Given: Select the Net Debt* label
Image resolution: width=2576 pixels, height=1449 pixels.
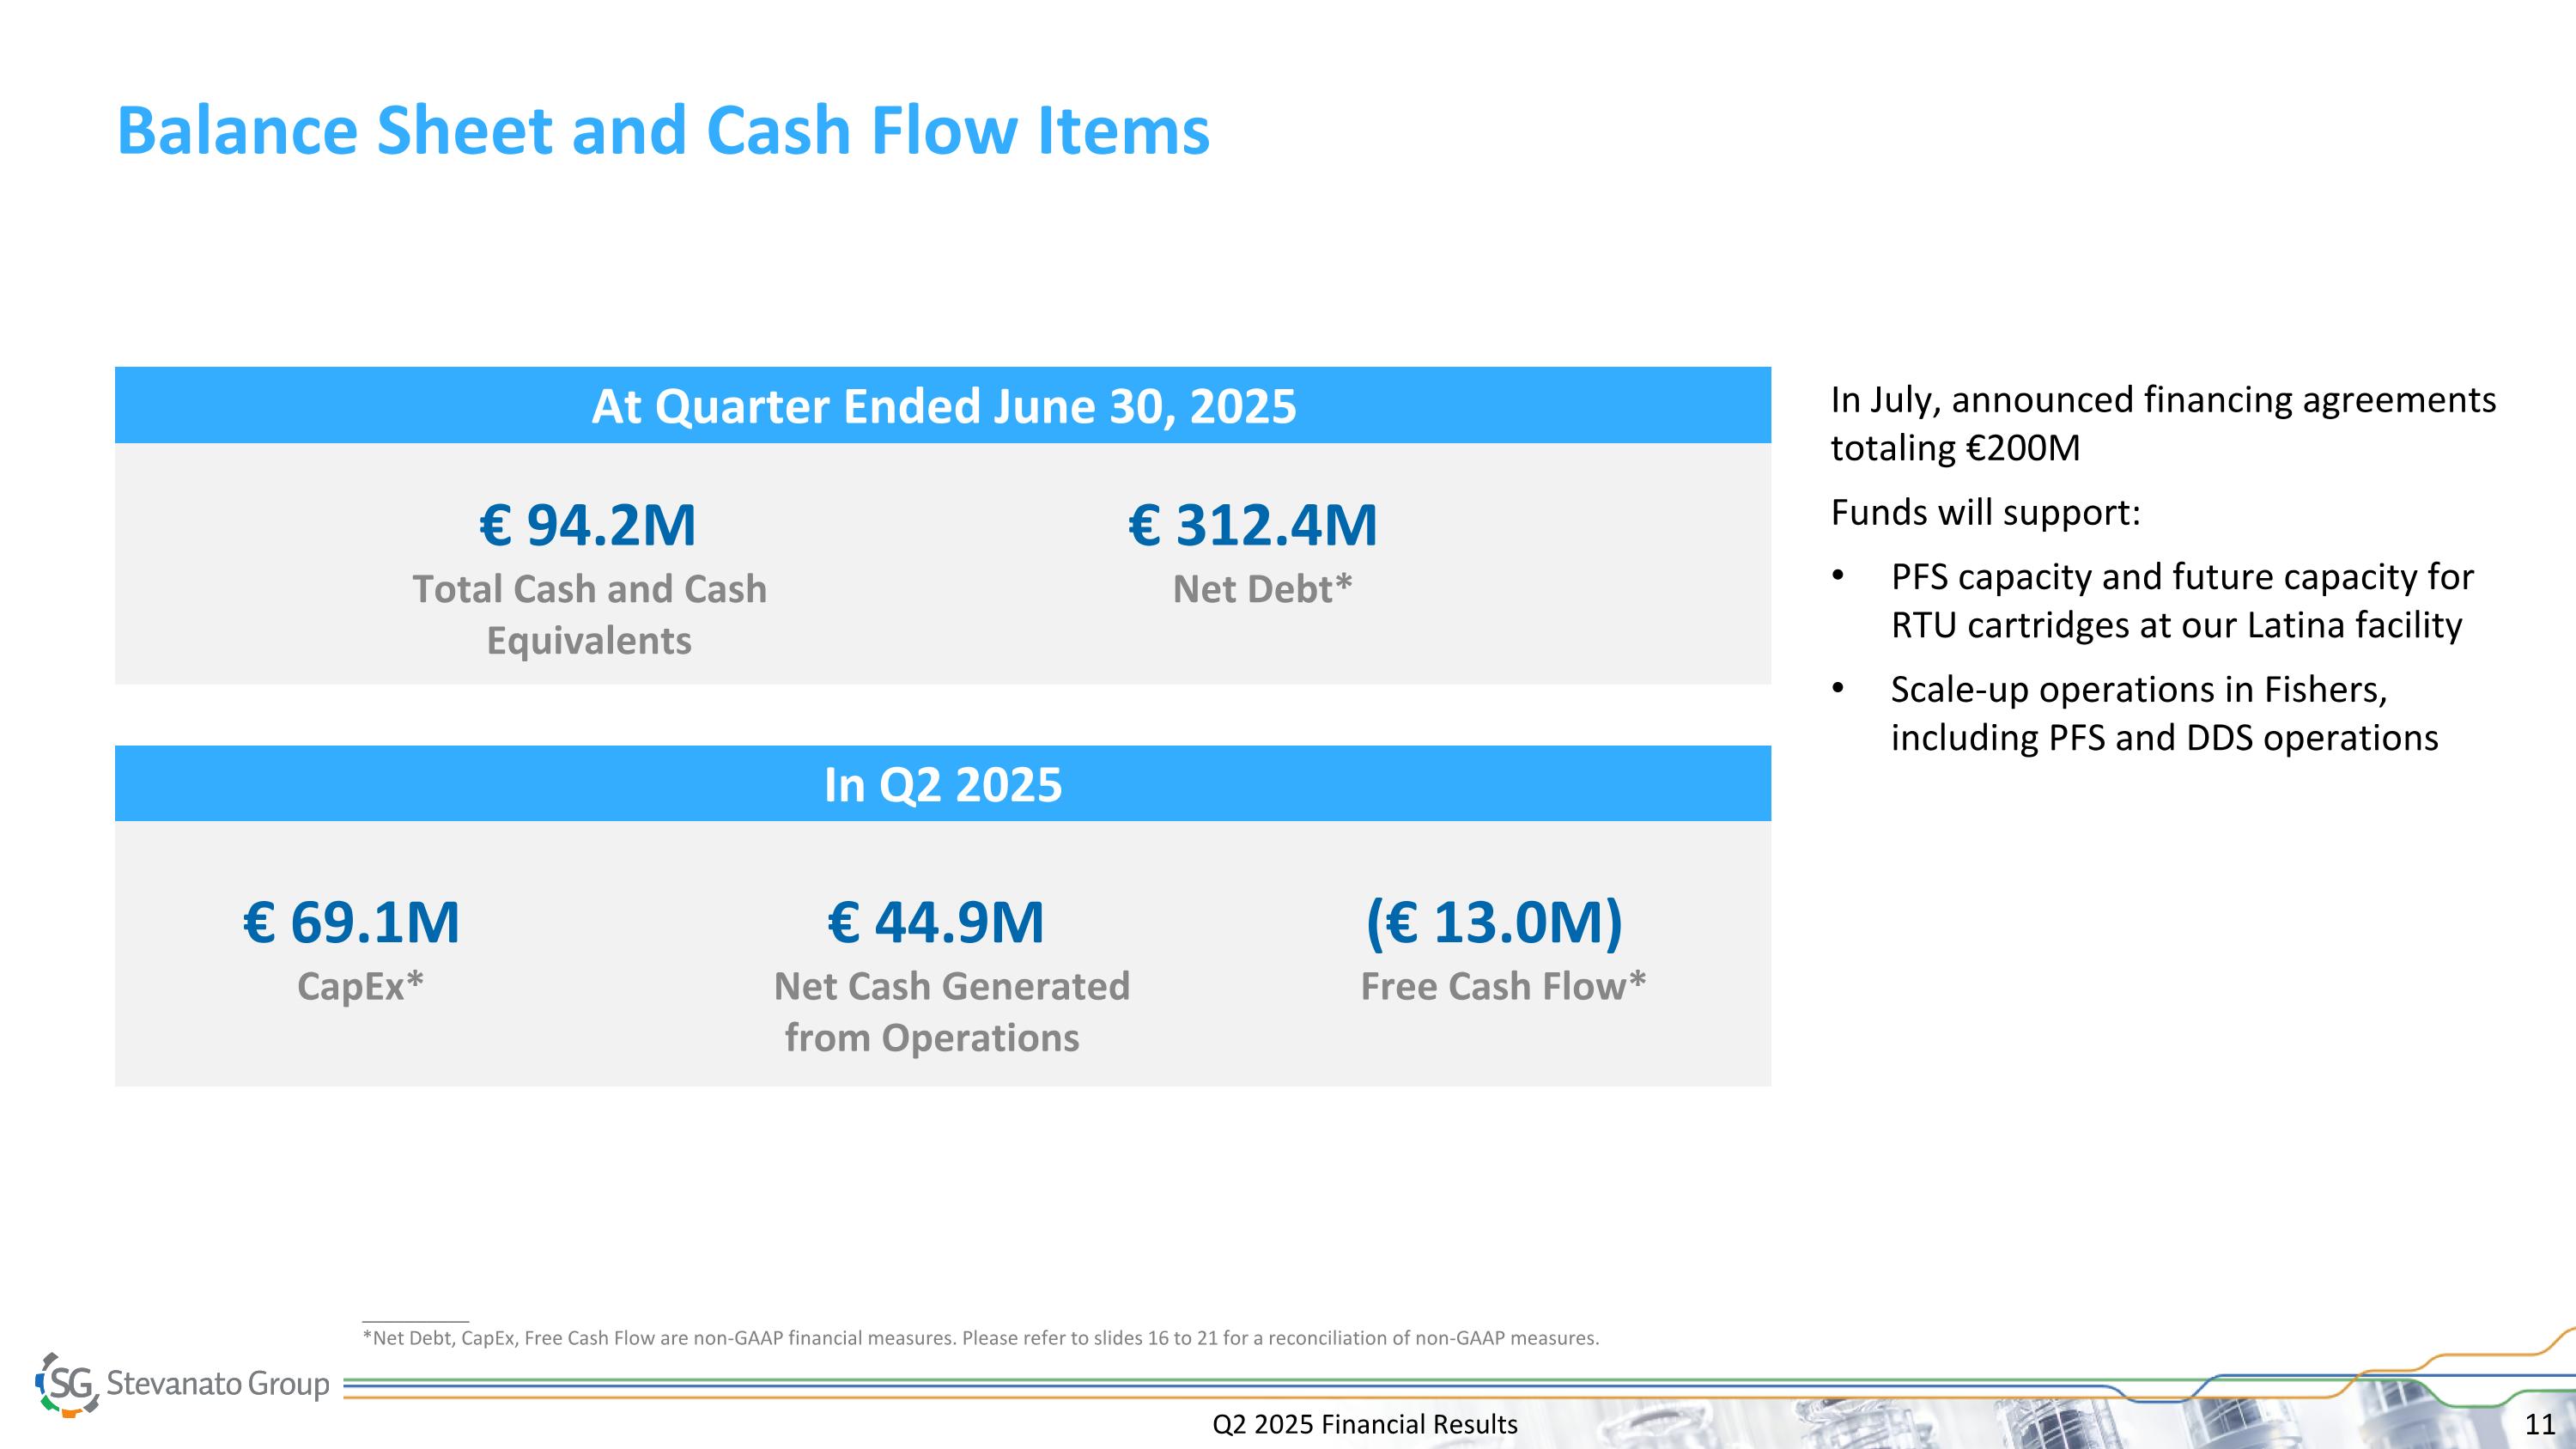Looking at the screenshot, I should [x=1262, y=589].
